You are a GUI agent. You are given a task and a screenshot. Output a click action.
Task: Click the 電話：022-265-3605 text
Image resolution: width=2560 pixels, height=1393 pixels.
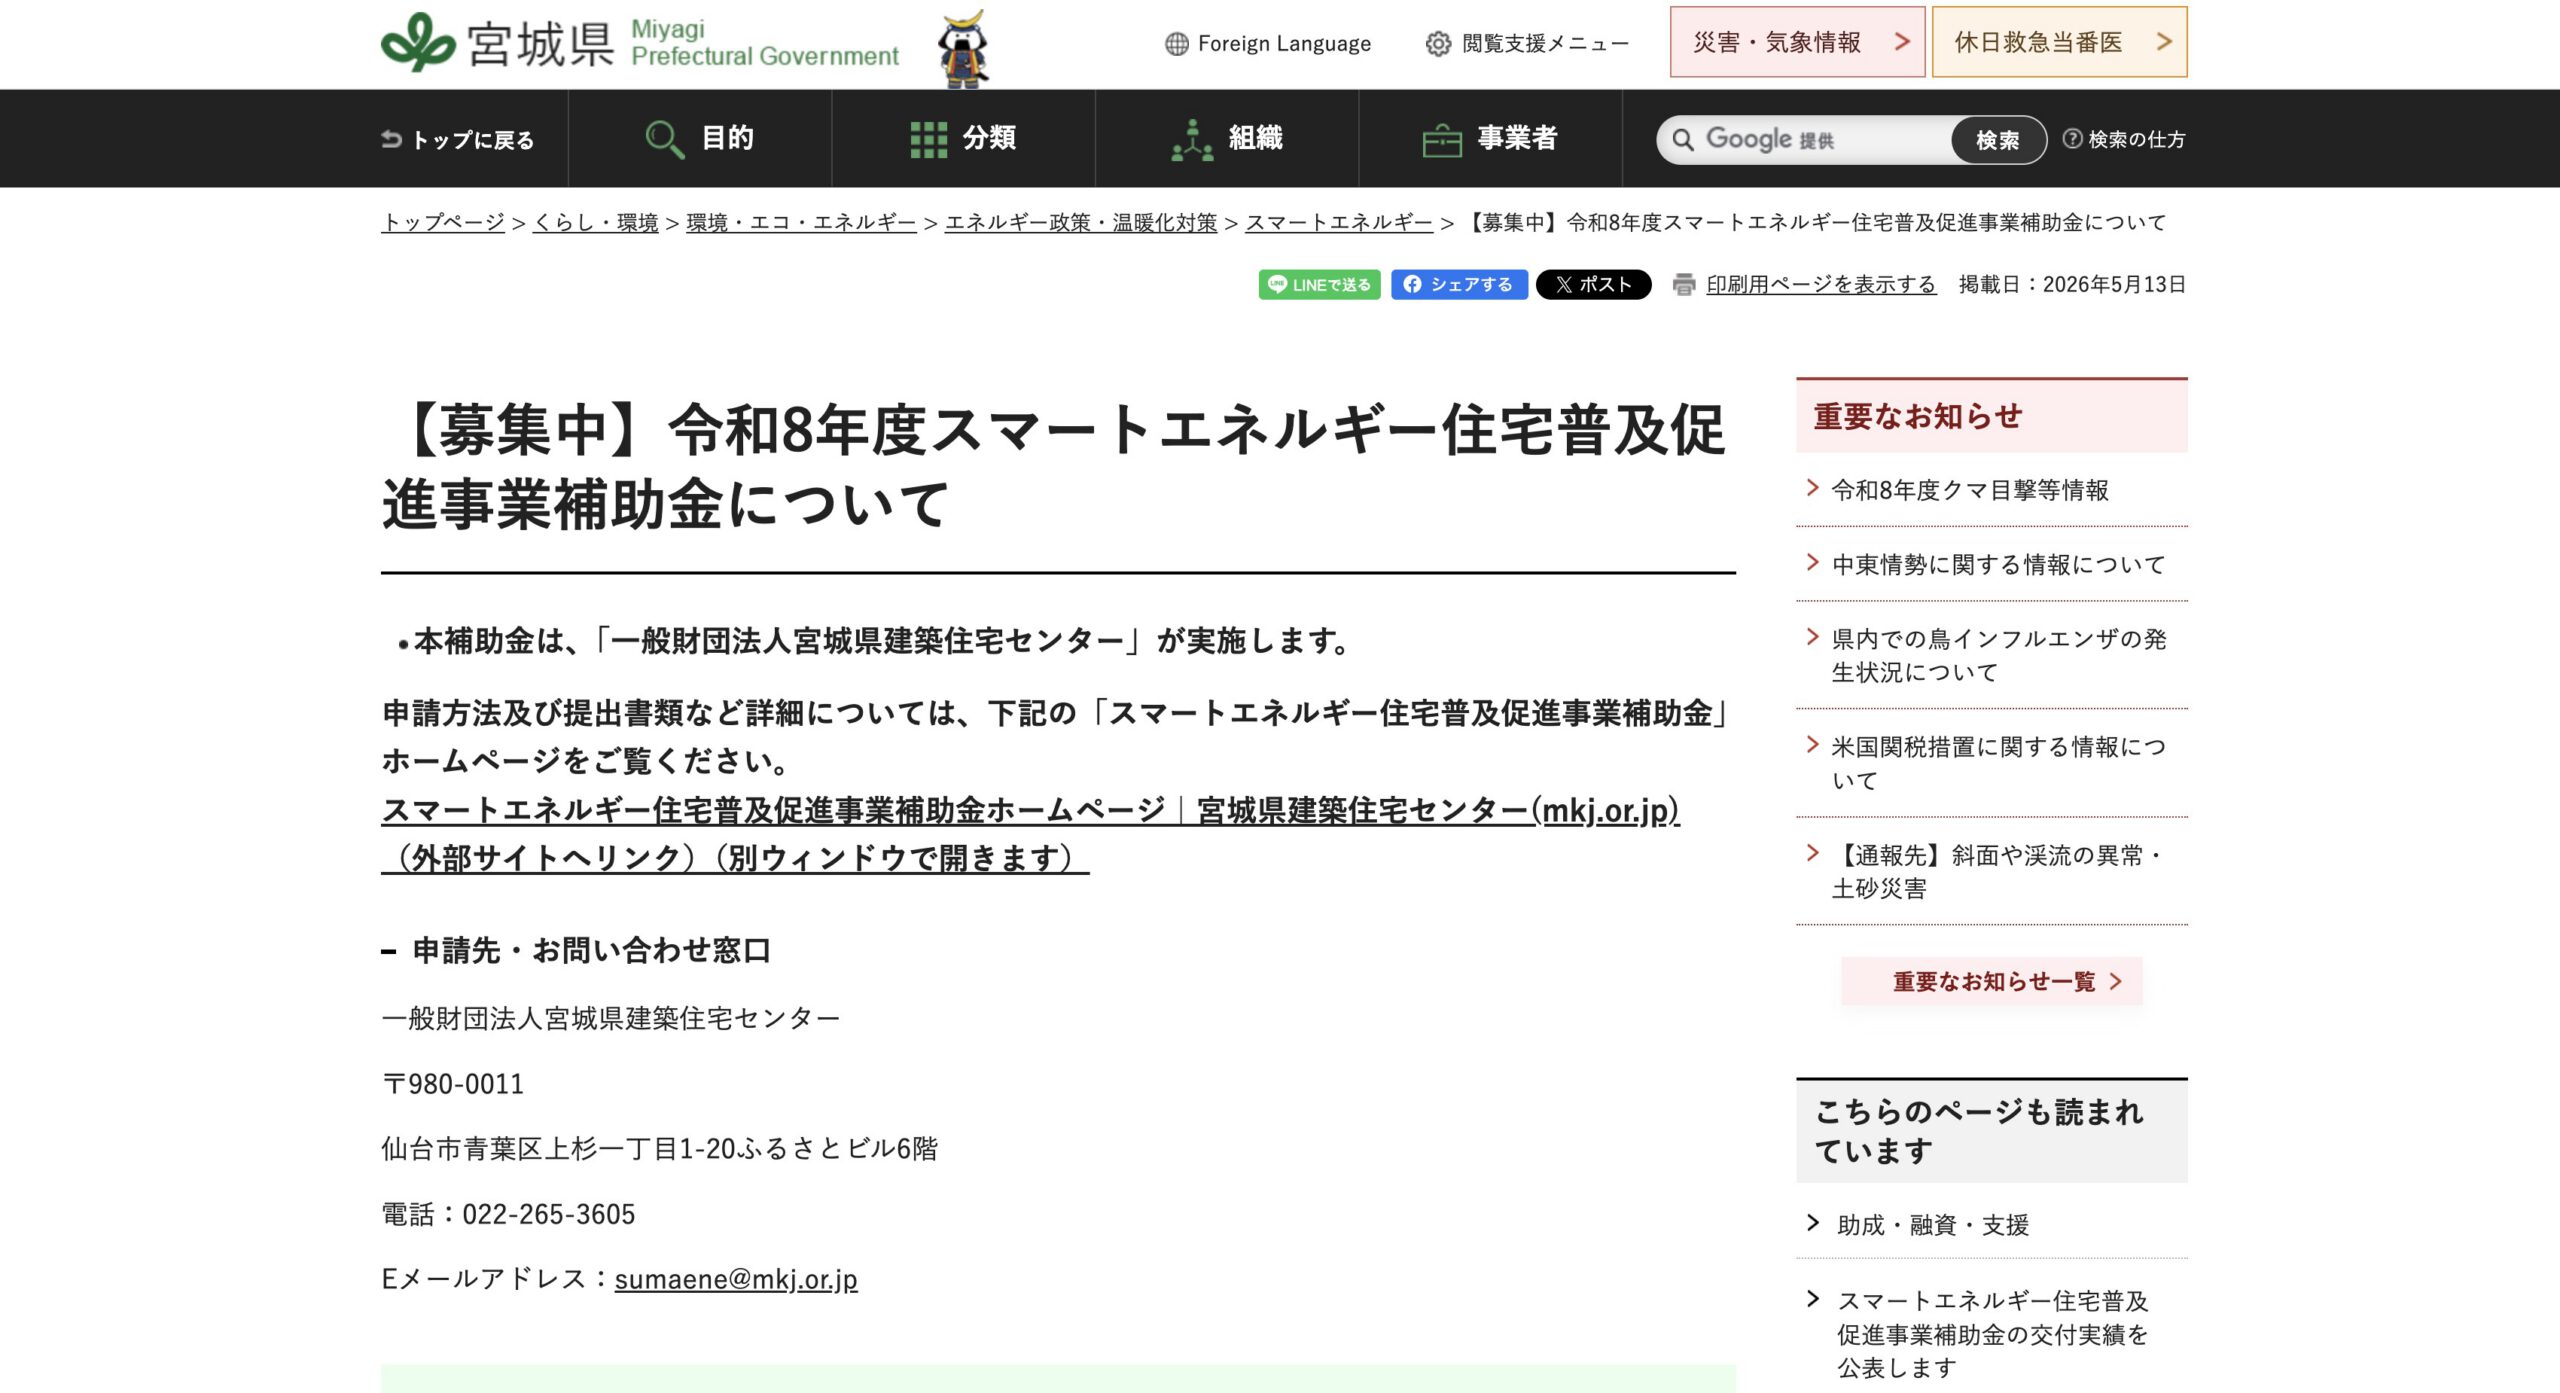click(508, 1214)
